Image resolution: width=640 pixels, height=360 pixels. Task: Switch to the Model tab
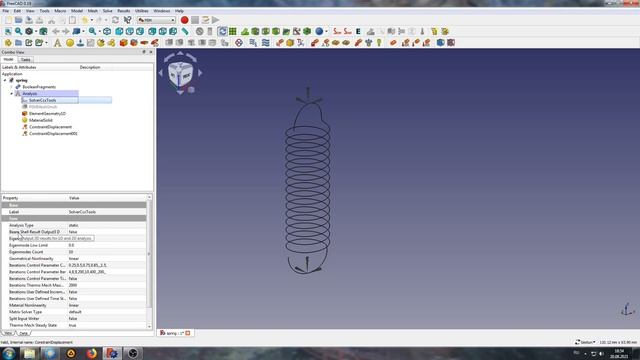tap(8, 60)
